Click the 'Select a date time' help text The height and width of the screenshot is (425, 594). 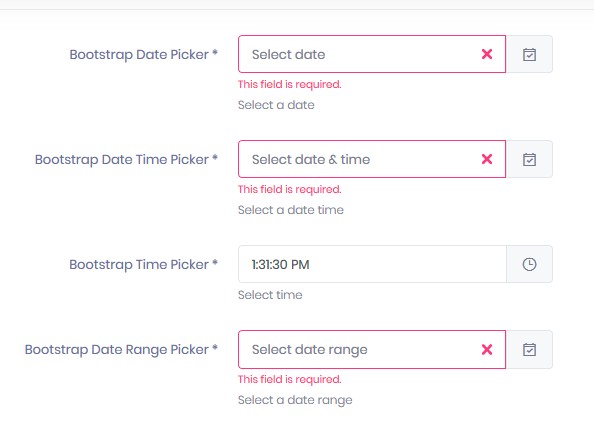click(x=291, y=210)
